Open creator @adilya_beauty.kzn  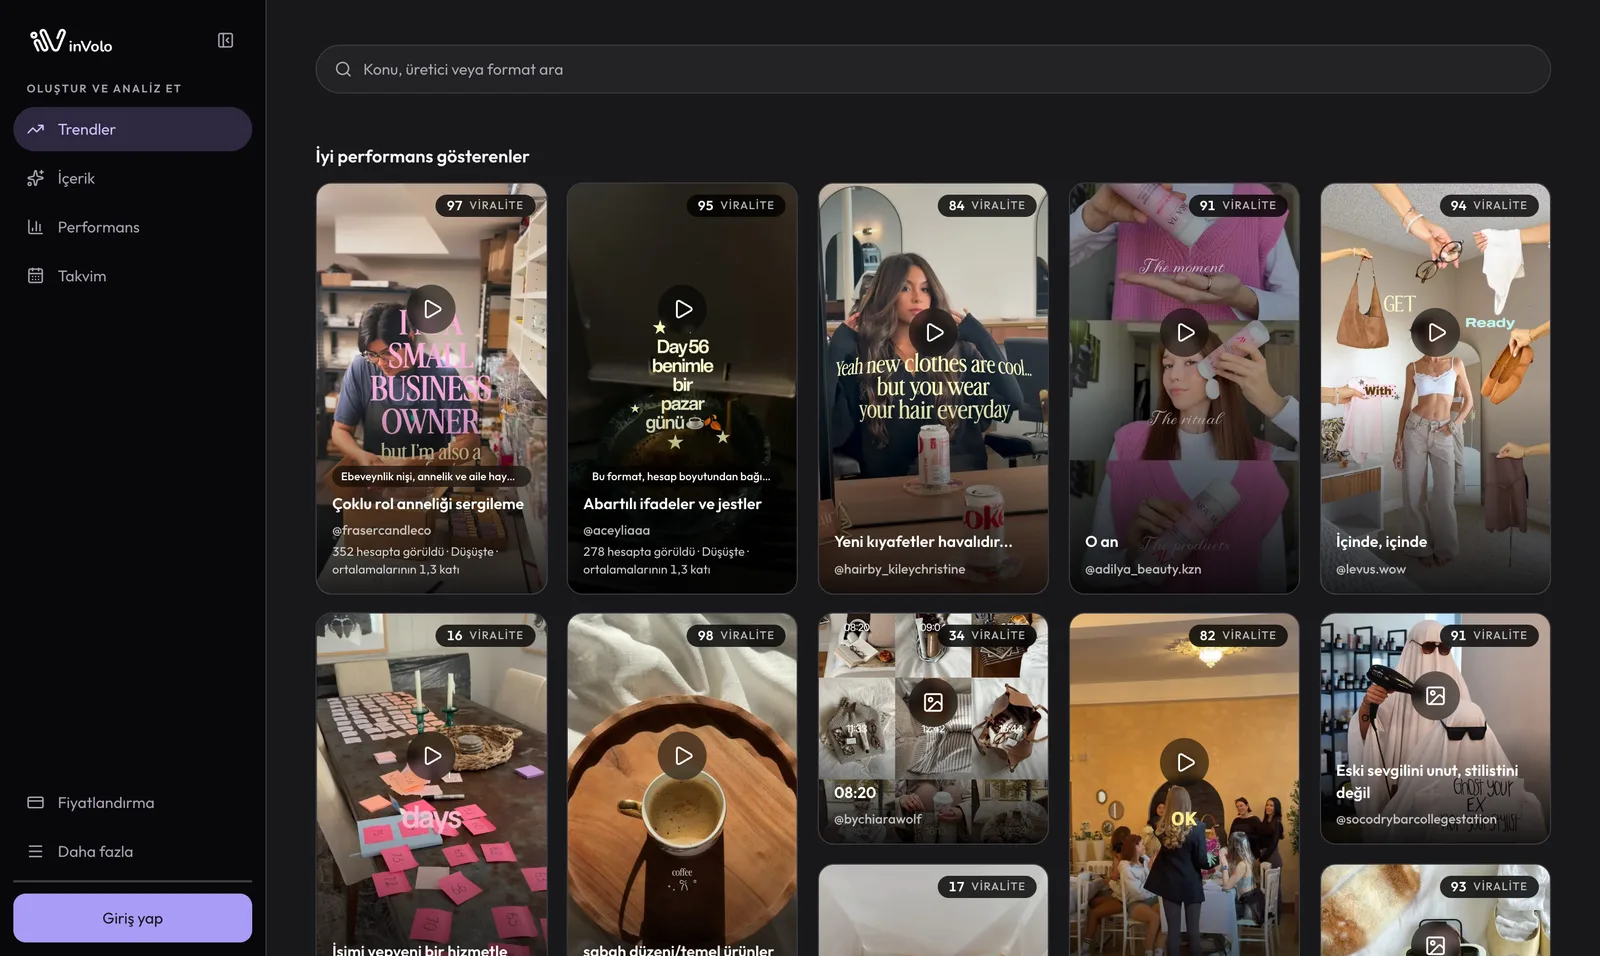pyautogui.click(x=1143, y=569)
